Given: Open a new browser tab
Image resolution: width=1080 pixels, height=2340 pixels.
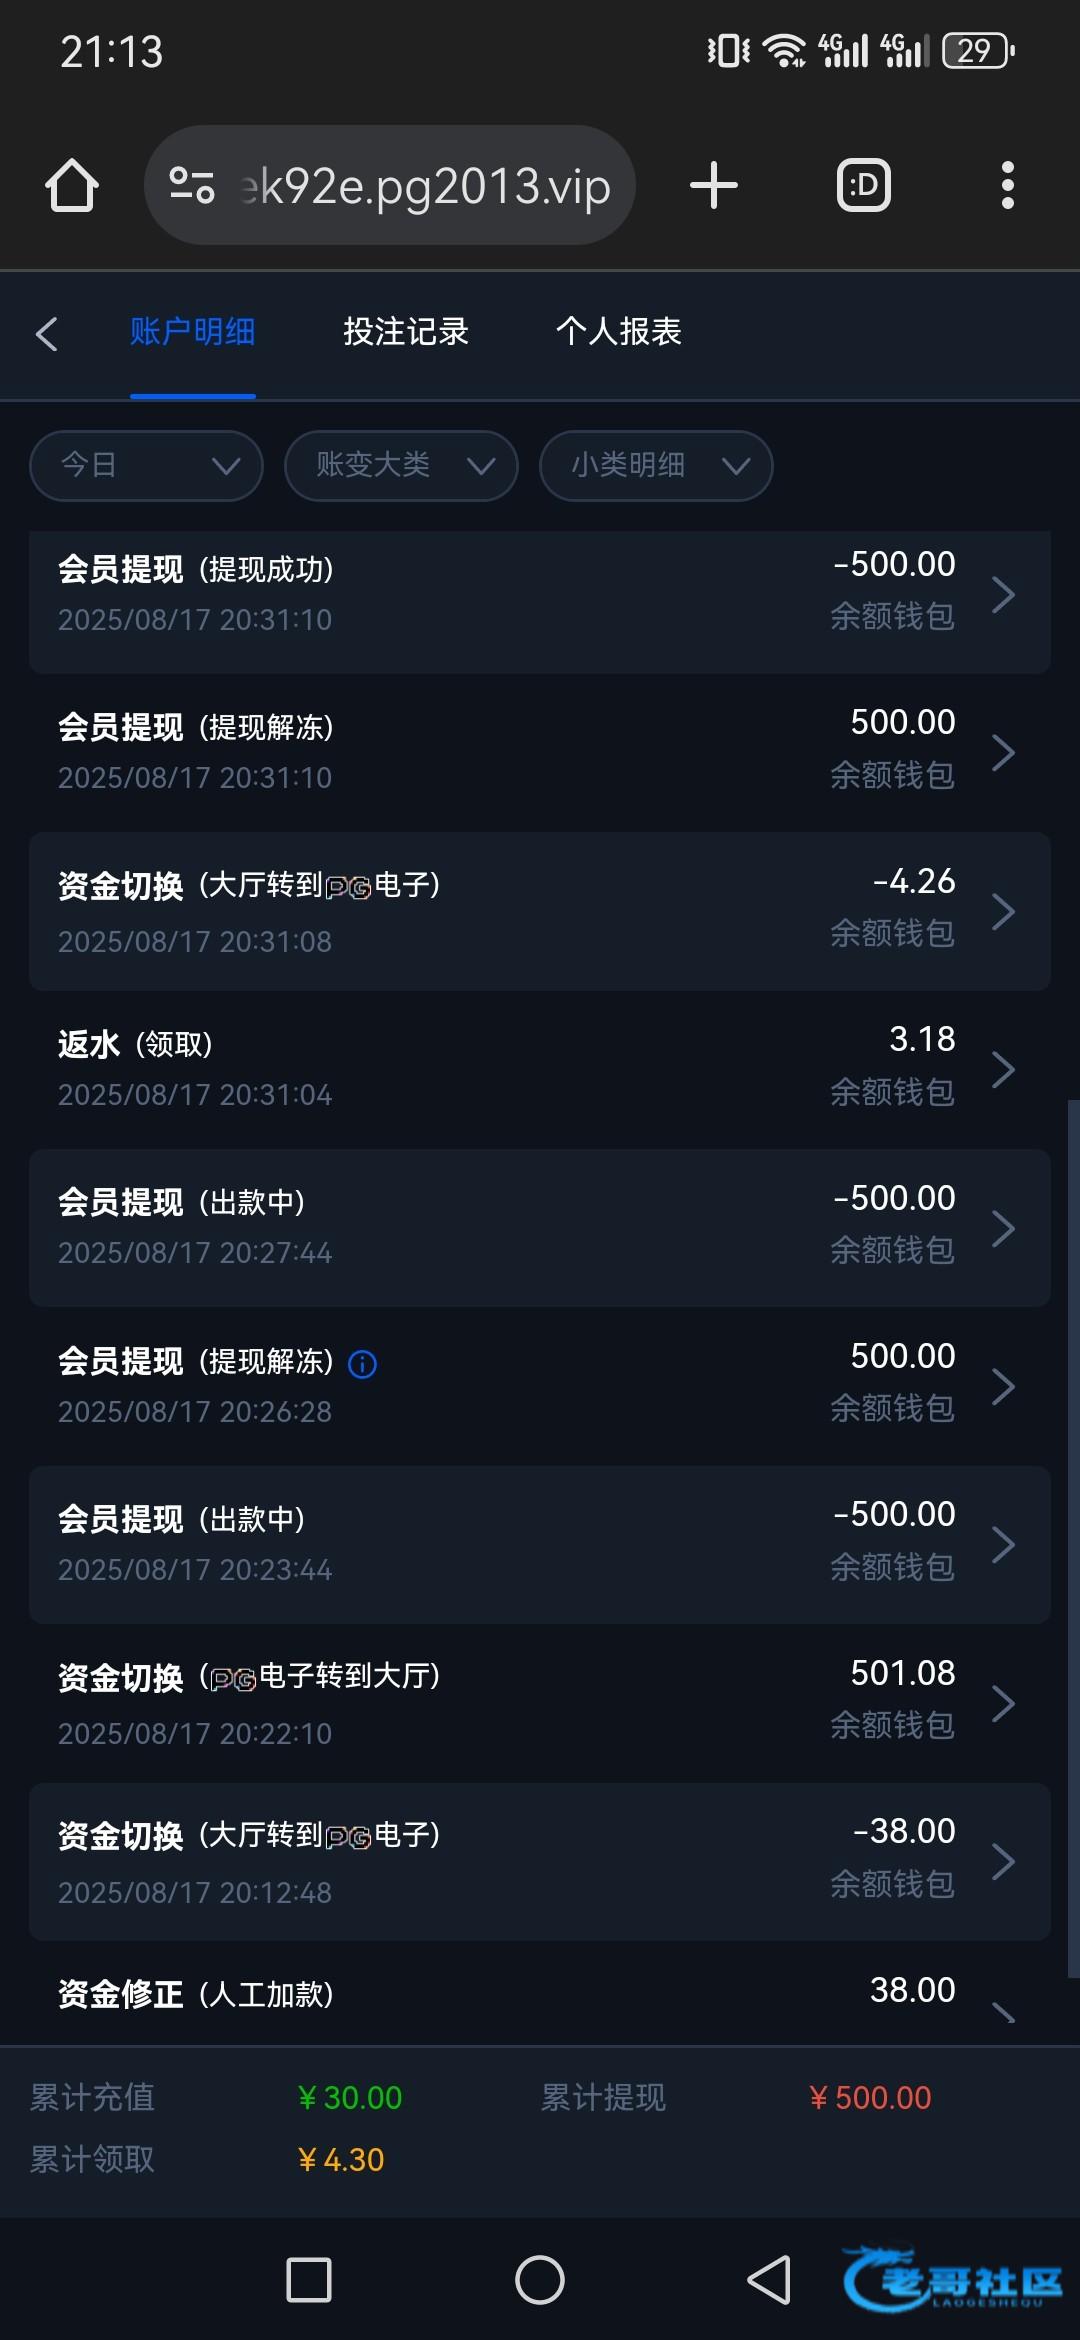Looking at the screenshot, I should click(x=714, y=185).
